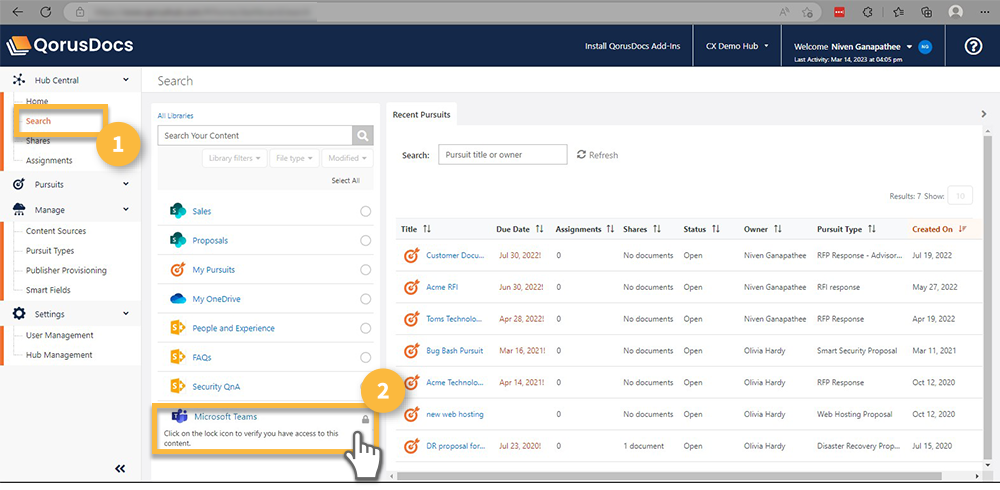
Task: Select People and Experience radio button
Action: point(365,328)
